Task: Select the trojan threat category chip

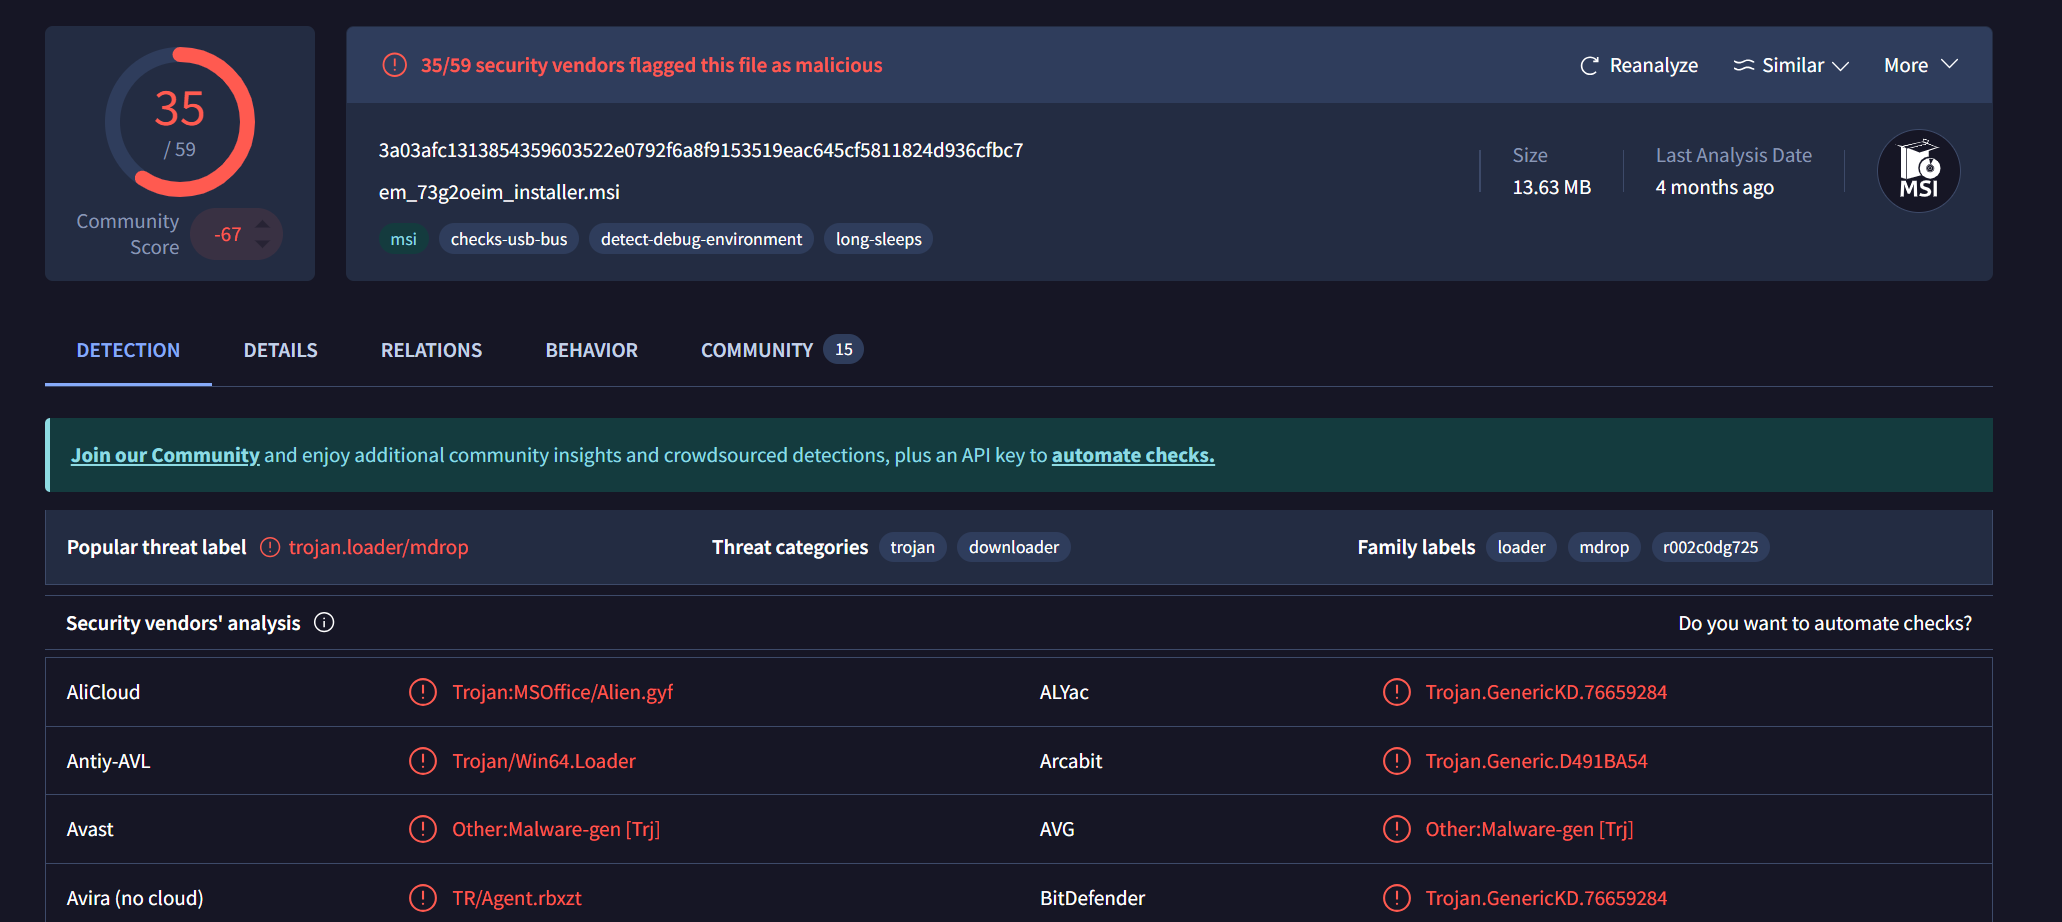Action: [911, 547]
